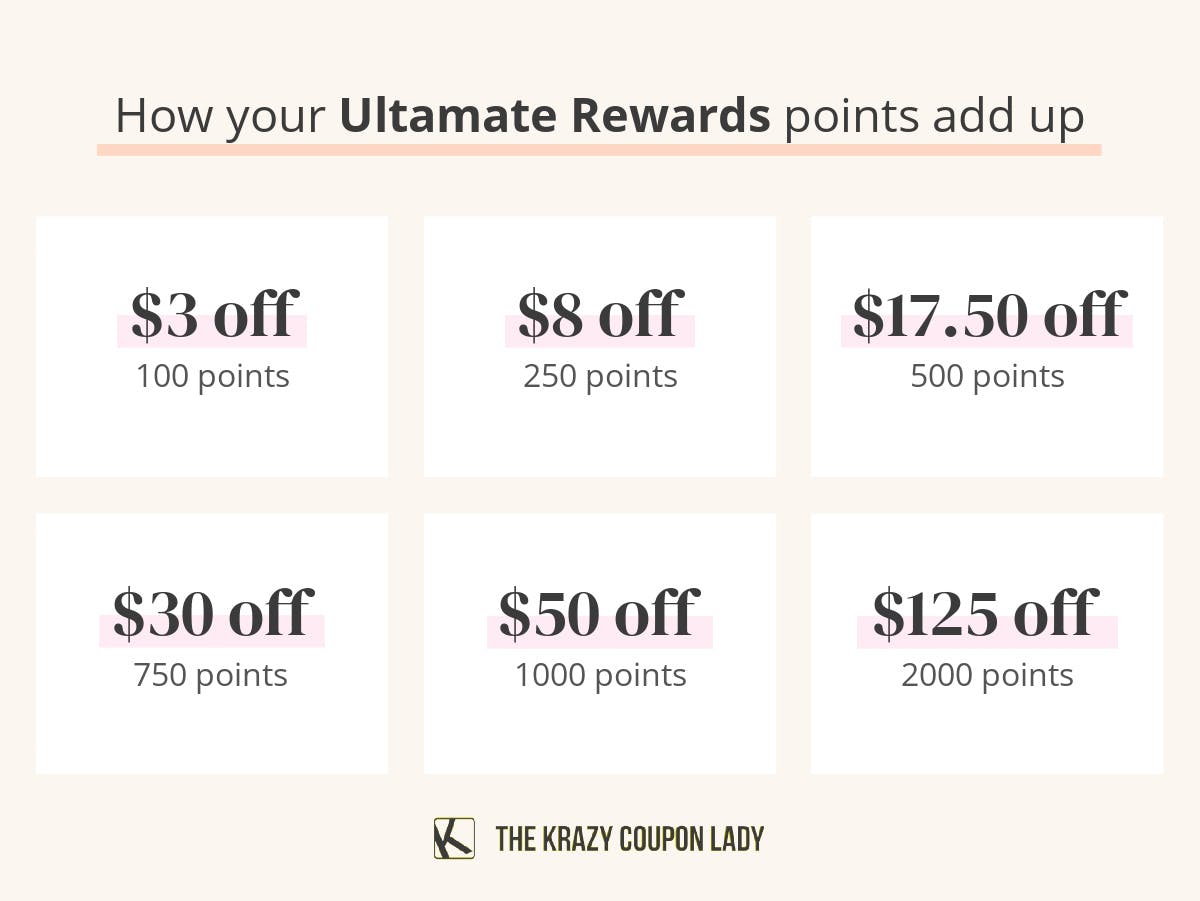Click the "2000 points" label
Viewport: 1200px width, 901px height.
click(x=987, y=675)
